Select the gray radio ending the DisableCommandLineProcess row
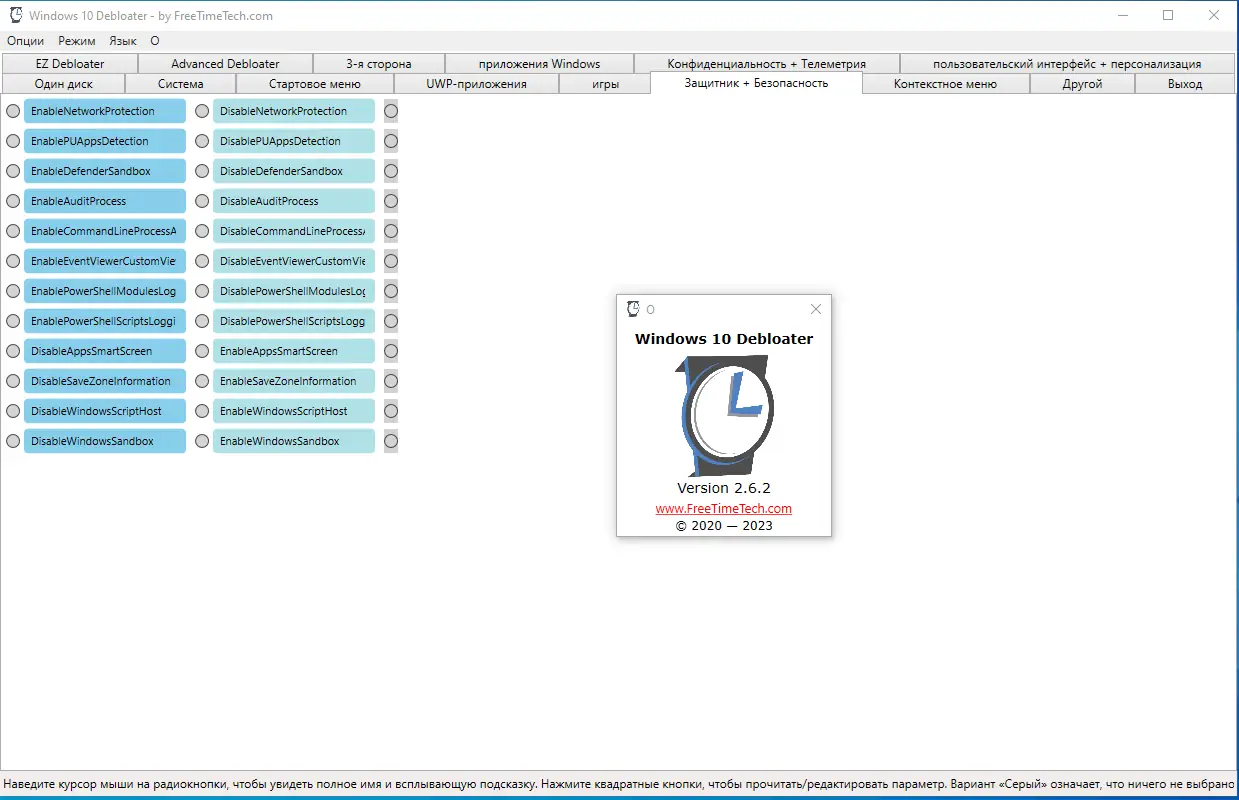This screenshot has width=1239, height=800. point(391,231)
